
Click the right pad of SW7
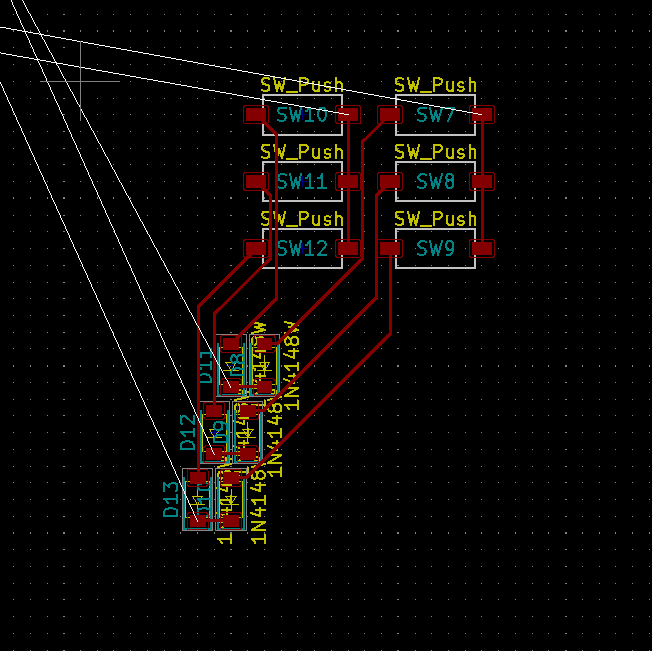coord(483,115)
